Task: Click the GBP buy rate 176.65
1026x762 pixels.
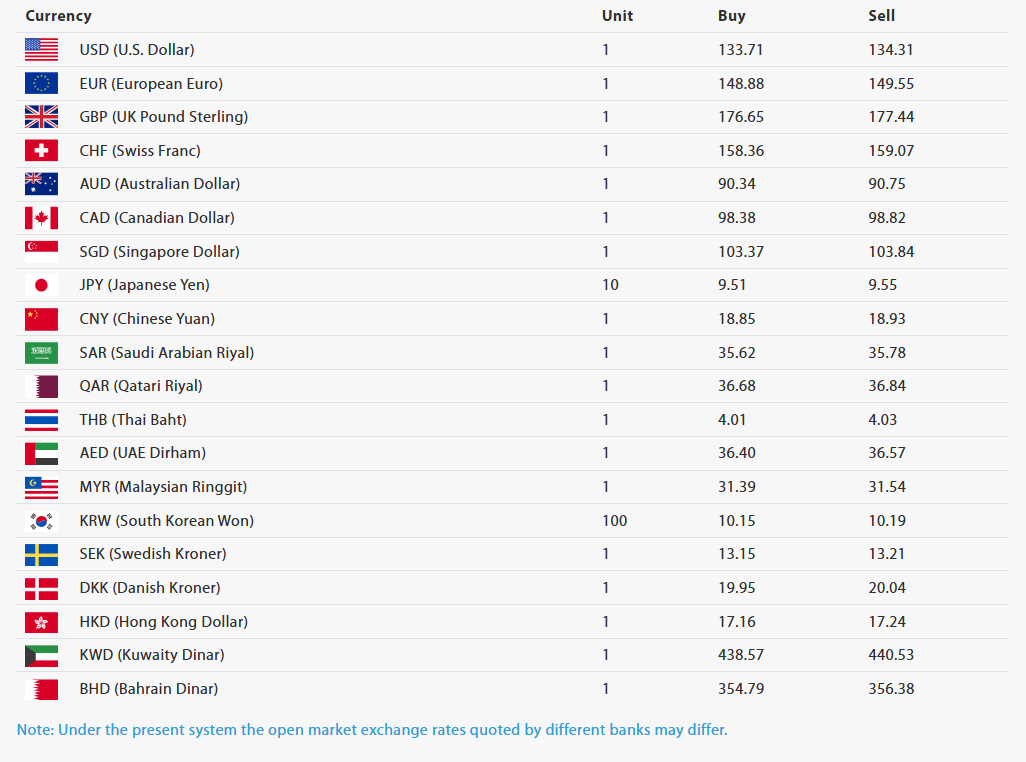Action: tap(741, 117)
